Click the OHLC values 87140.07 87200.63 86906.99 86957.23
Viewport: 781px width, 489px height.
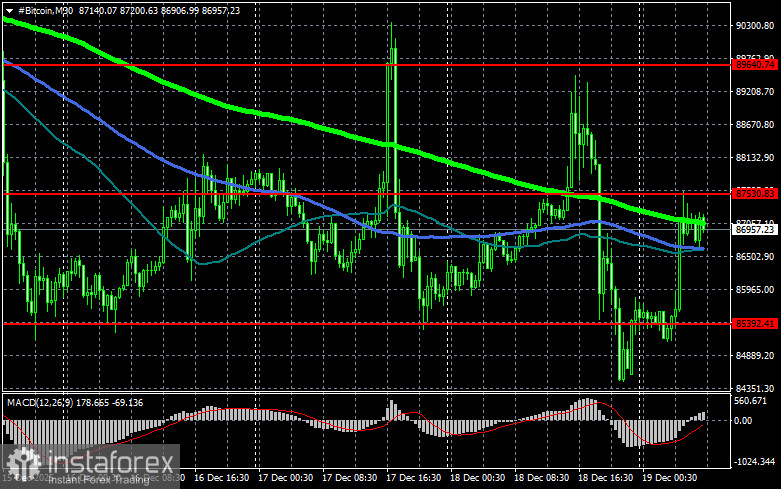pyautogui.click(x=159, y=10)
